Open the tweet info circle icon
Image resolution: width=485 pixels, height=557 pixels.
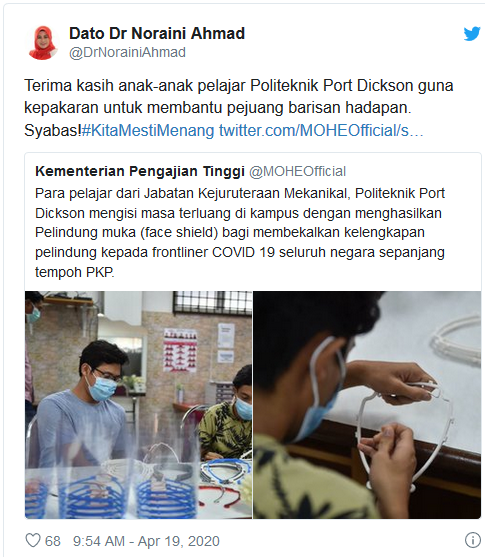[x=472, y=540]
